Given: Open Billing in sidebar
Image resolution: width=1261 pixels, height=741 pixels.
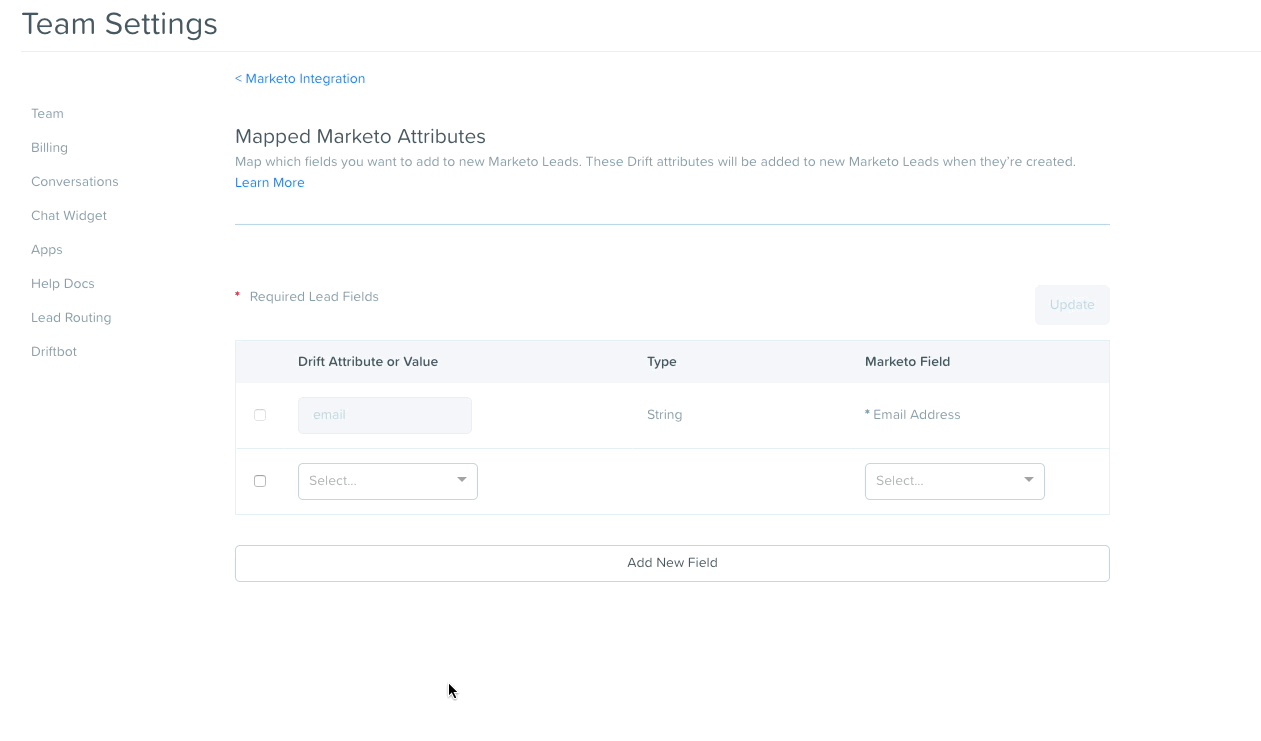Looking at the screenshot, I should (49, 148).
